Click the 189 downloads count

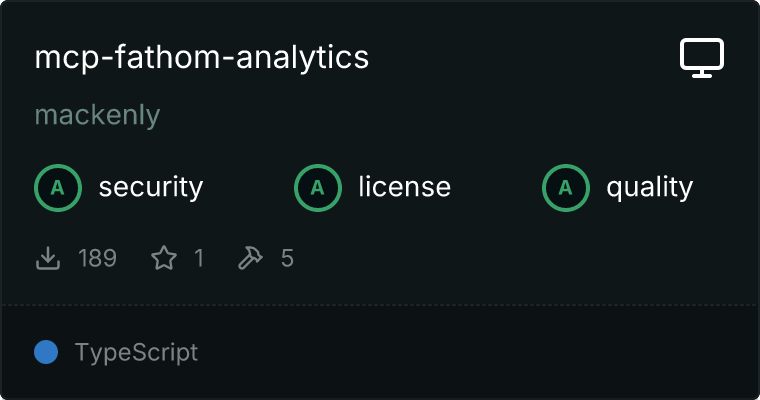[97, 259]
